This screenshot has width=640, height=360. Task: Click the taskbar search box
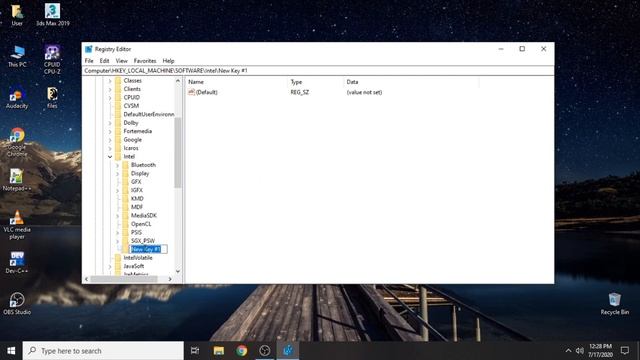click(103, 351)
